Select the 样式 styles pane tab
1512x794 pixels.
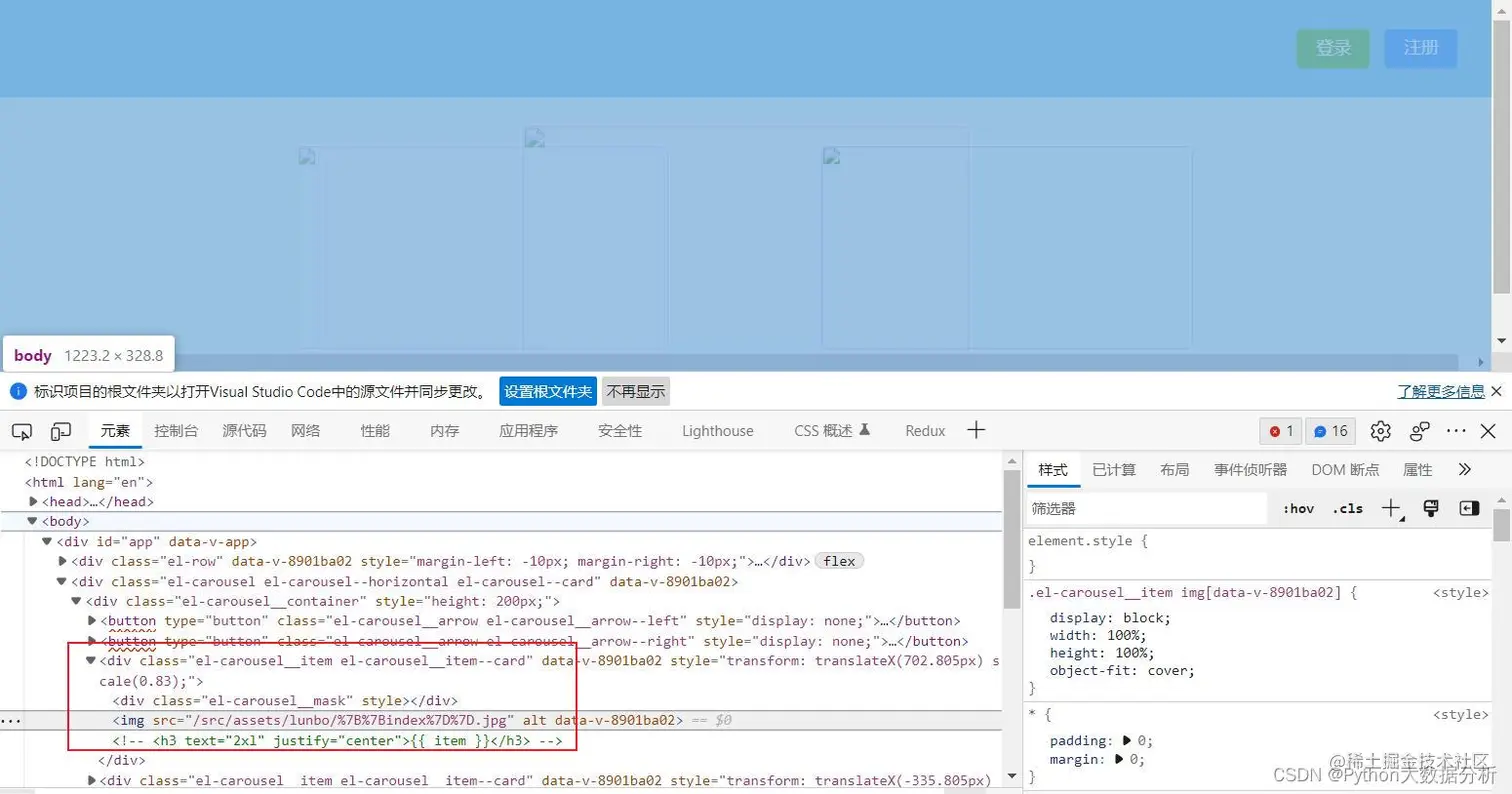pyautogui.click(x=1052, y=469)
